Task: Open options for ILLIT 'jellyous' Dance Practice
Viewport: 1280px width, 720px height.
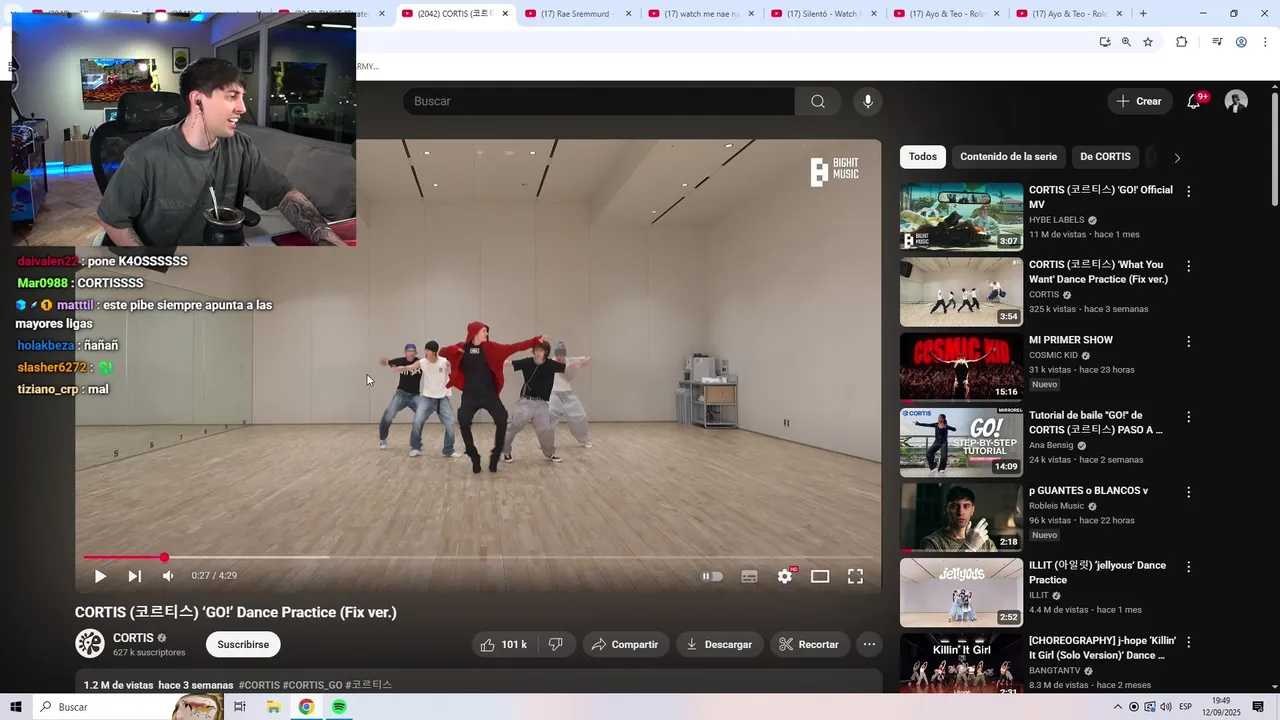Action: point(1189,566)
